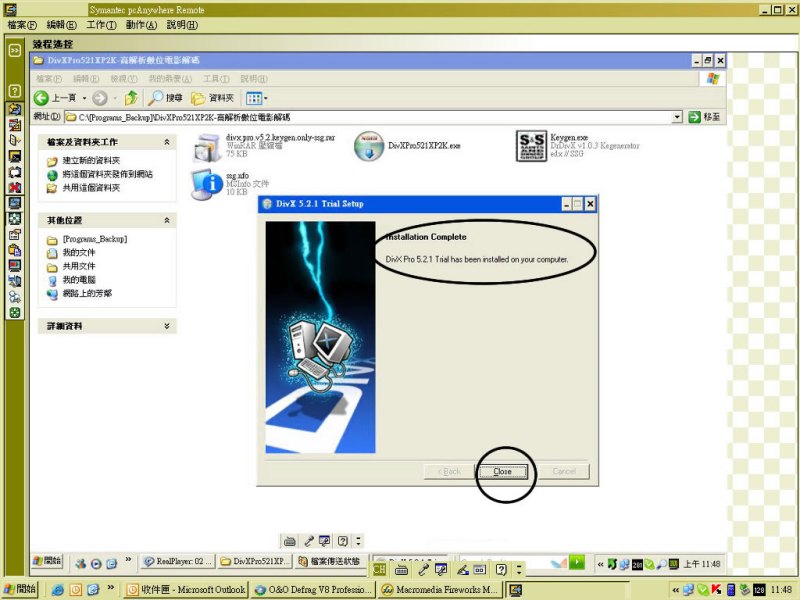Image resolution: width=800 pixels, height=600 pixels.
Task: Click the remote tray clock showing 上午 11:48
Action: point(702,564)
